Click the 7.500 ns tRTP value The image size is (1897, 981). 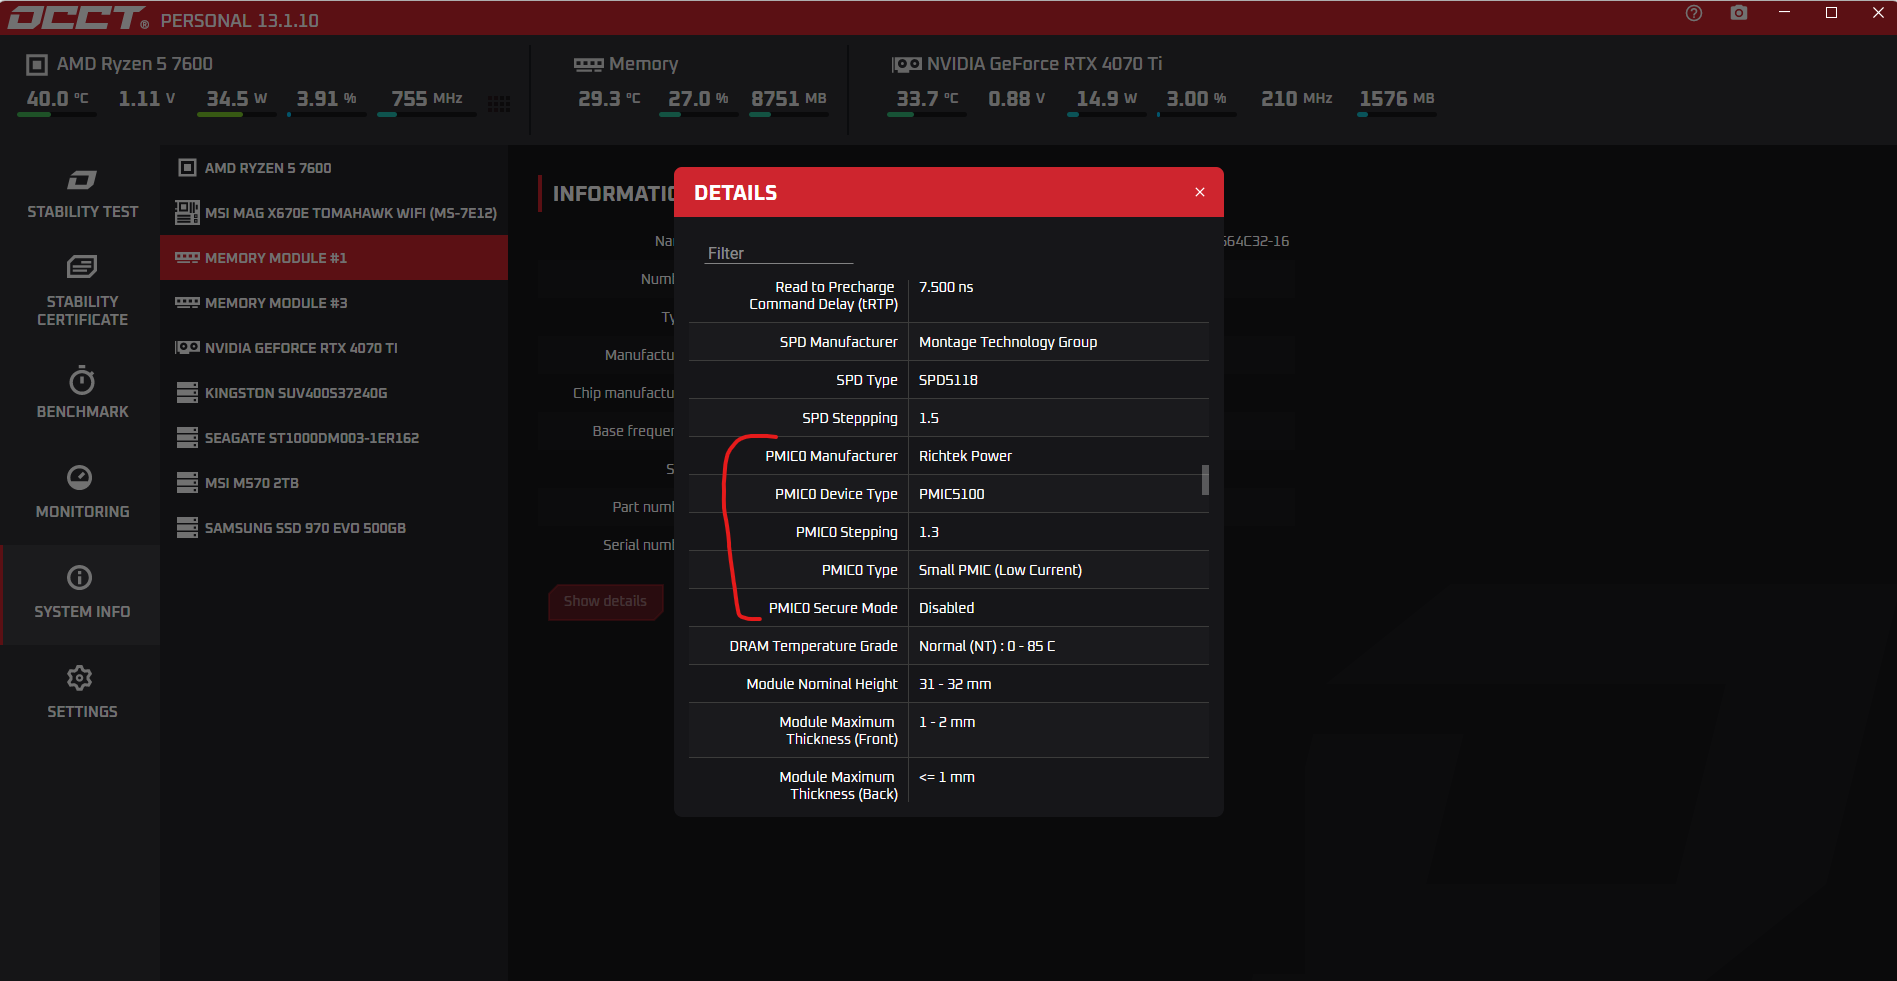946,287
